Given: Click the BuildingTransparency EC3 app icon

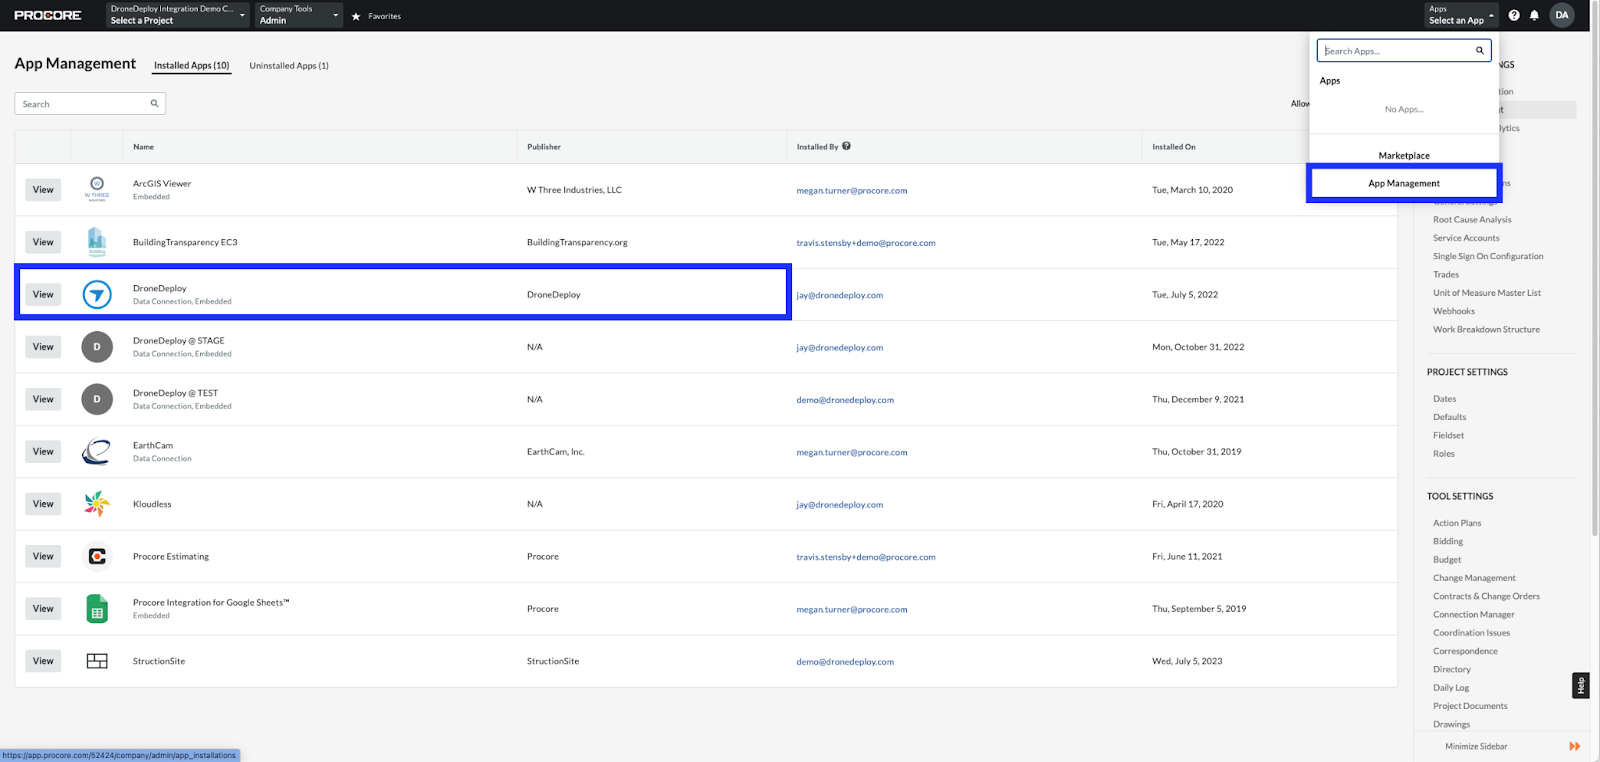Looking at the screenshot, I should point(97,242).
